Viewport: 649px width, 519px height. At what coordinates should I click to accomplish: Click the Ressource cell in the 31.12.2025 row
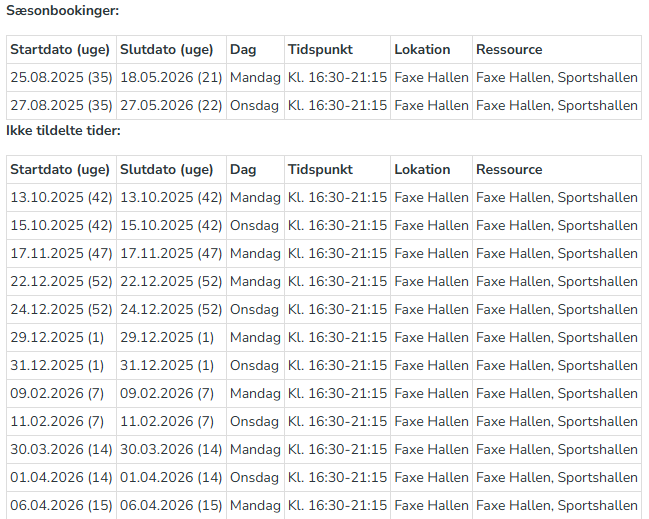point(556,365)
